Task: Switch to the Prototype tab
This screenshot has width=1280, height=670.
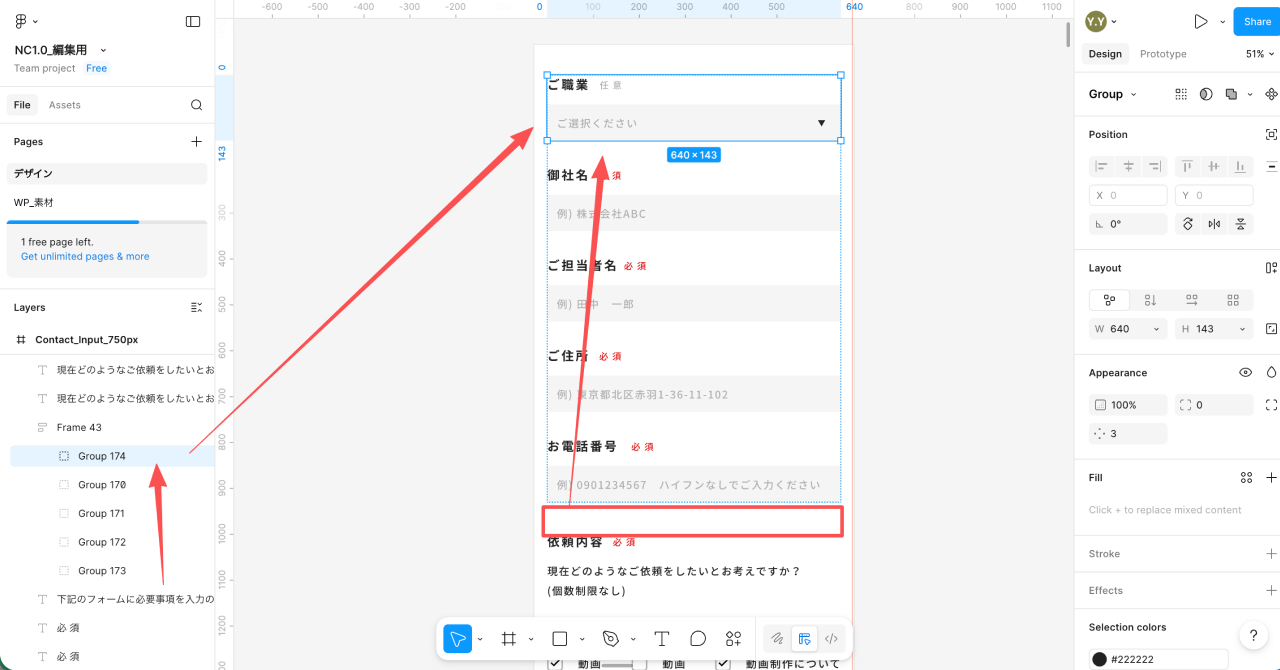Action: coord(1163,54)
